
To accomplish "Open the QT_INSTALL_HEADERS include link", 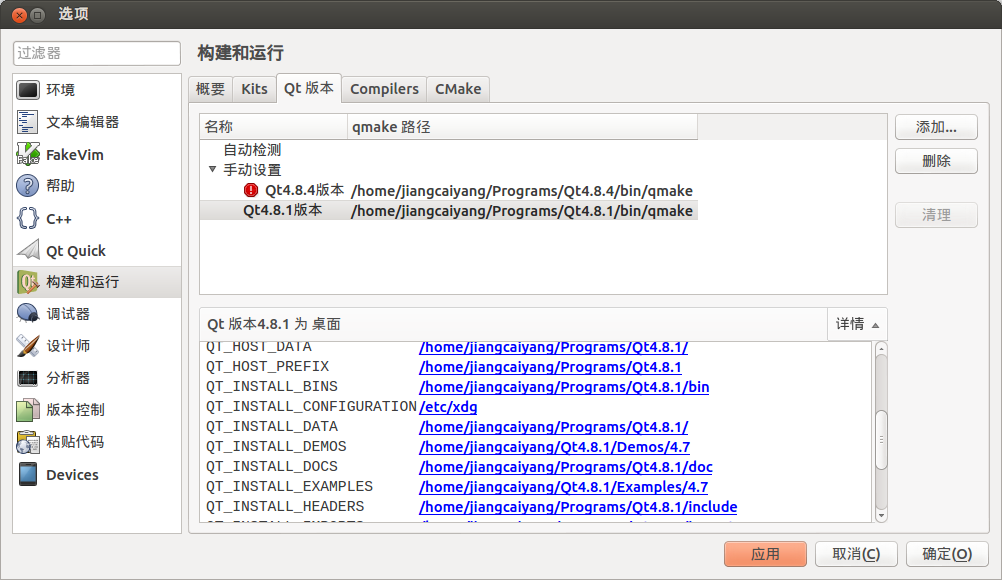I will pos(578,507).
